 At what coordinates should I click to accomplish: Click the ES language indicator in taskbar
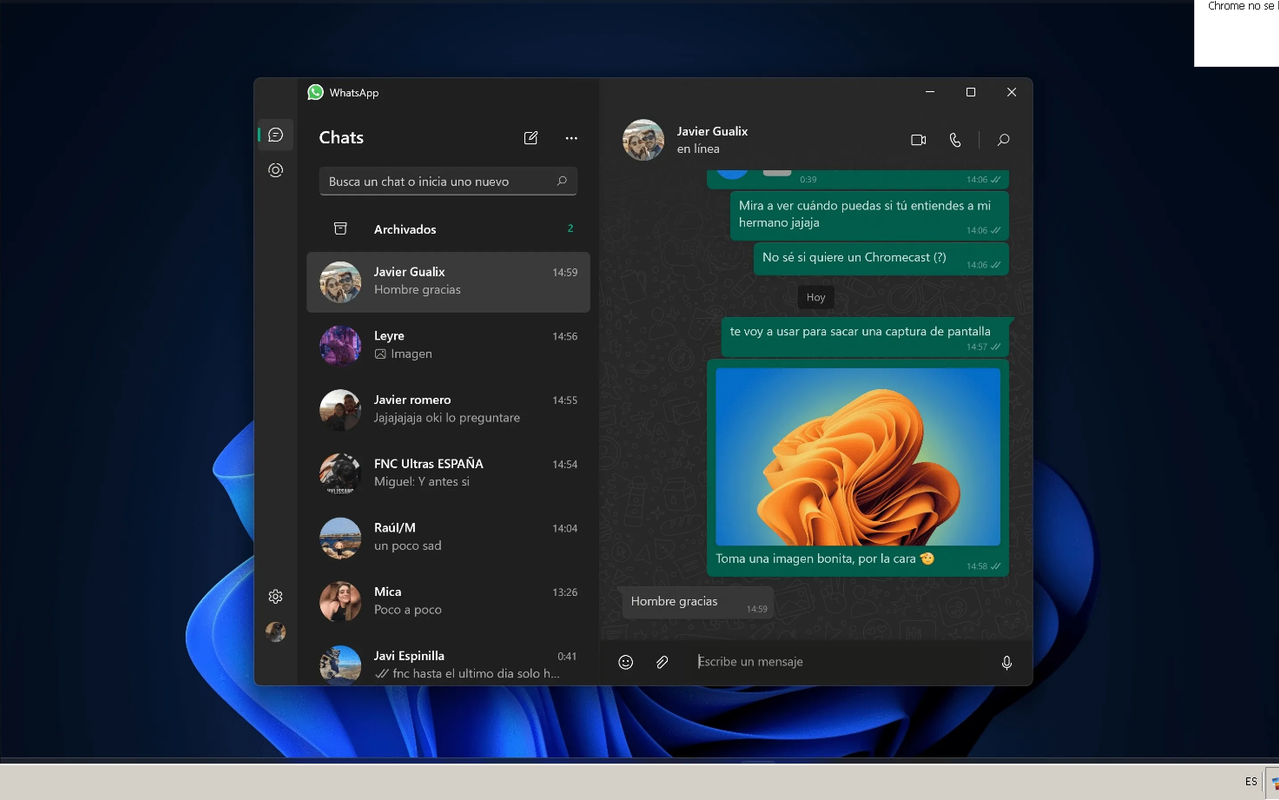tap(1251, 782)
